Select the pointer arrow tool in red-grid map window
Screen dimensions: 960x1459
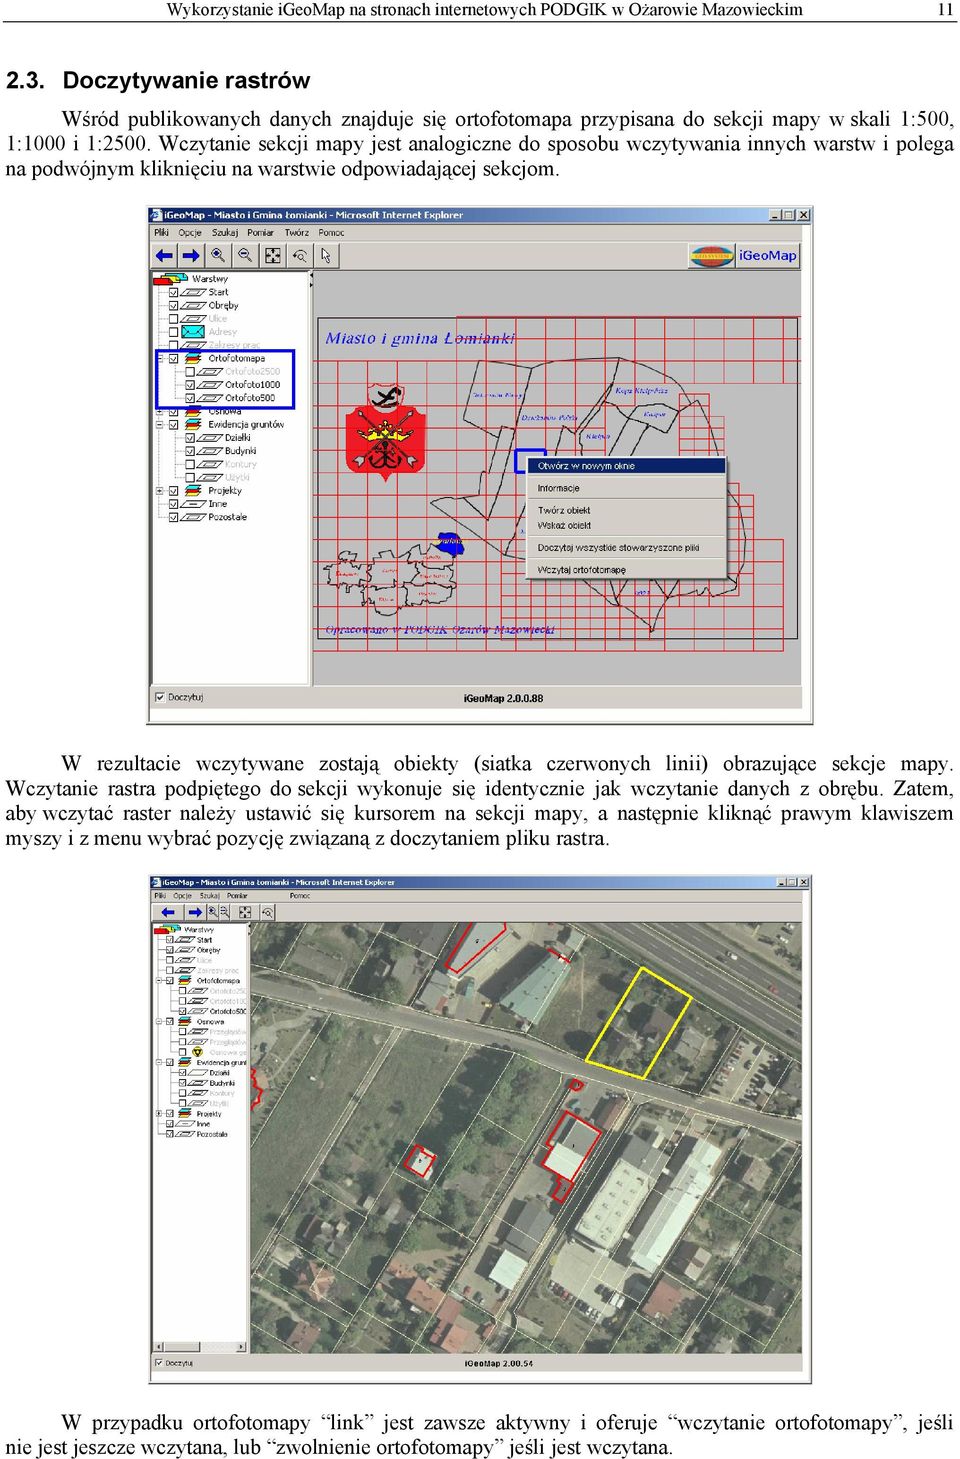[x=326, y=256]
